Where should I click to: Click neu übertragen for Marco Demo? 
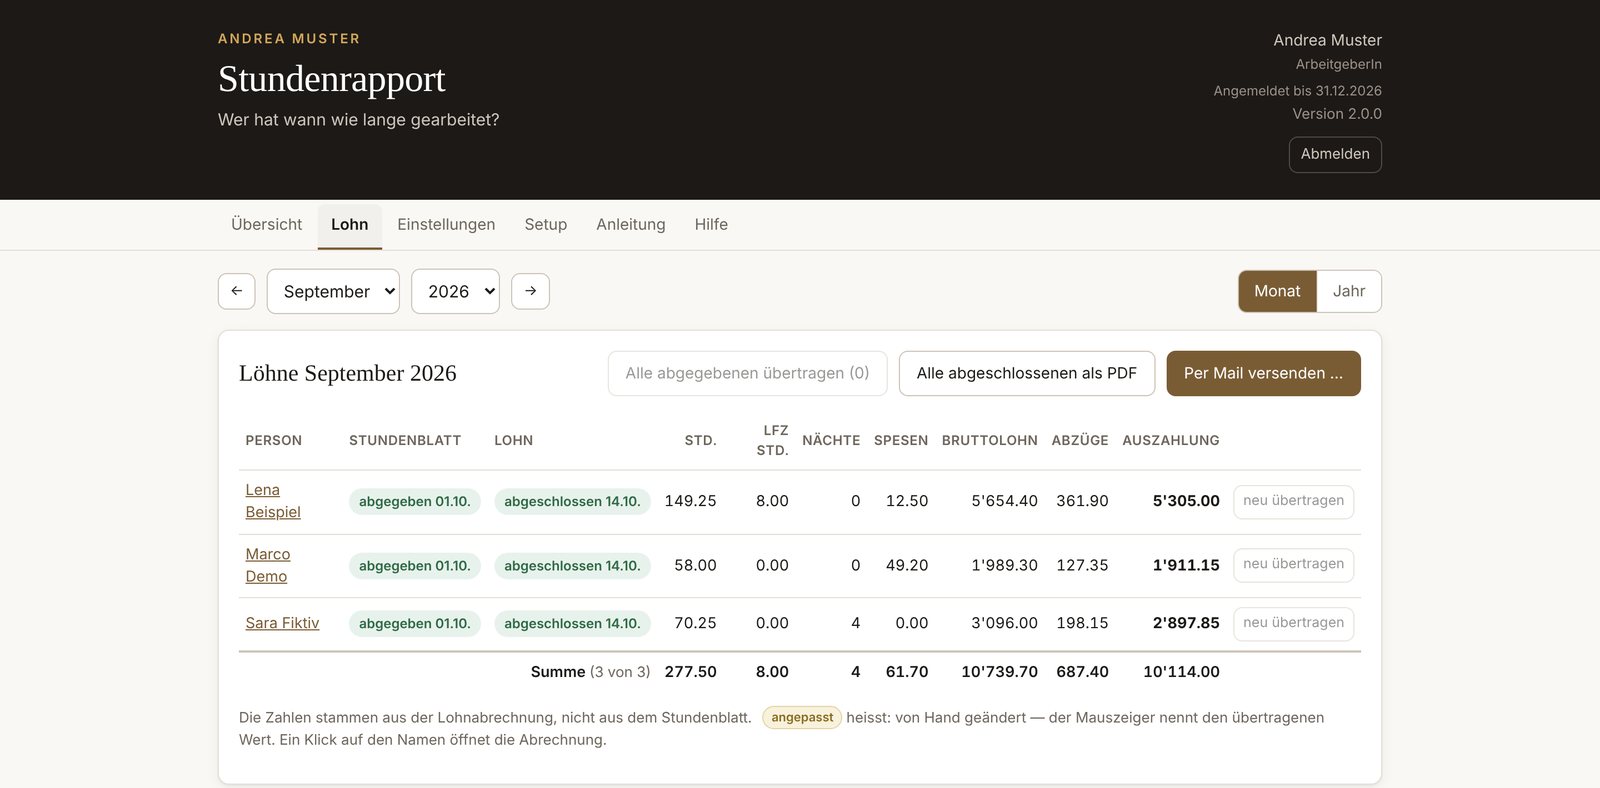click(x=1293, y=564)
